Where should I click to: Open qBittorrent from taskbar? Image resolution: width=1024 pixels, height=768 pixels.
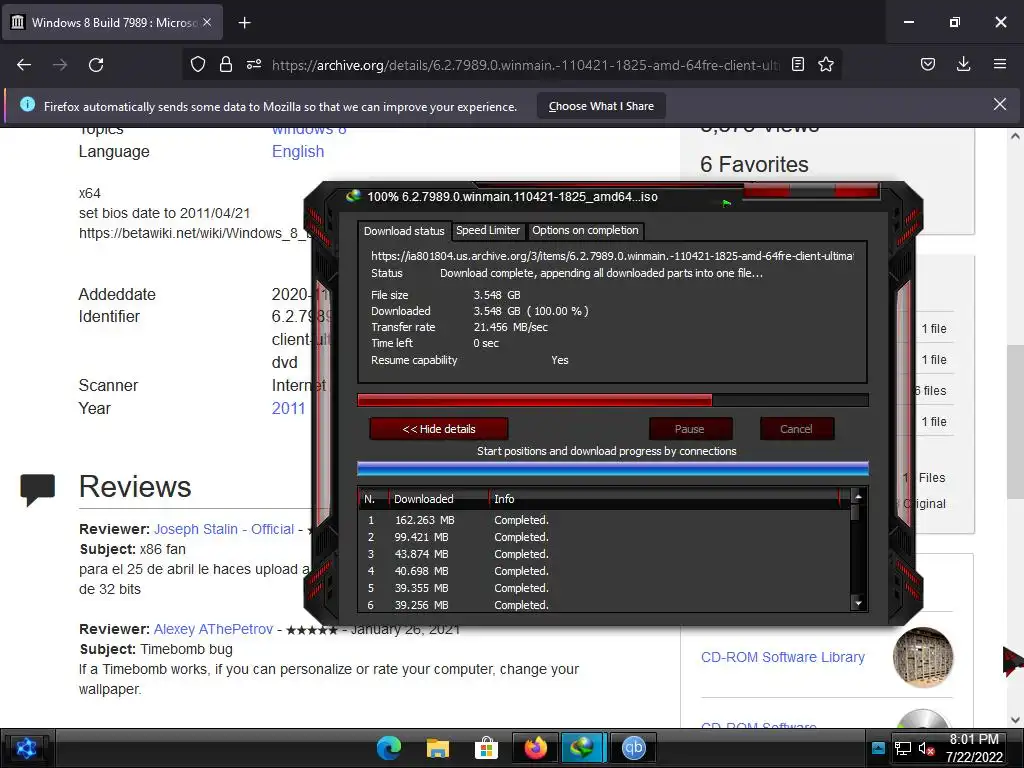tap(632, 748)
